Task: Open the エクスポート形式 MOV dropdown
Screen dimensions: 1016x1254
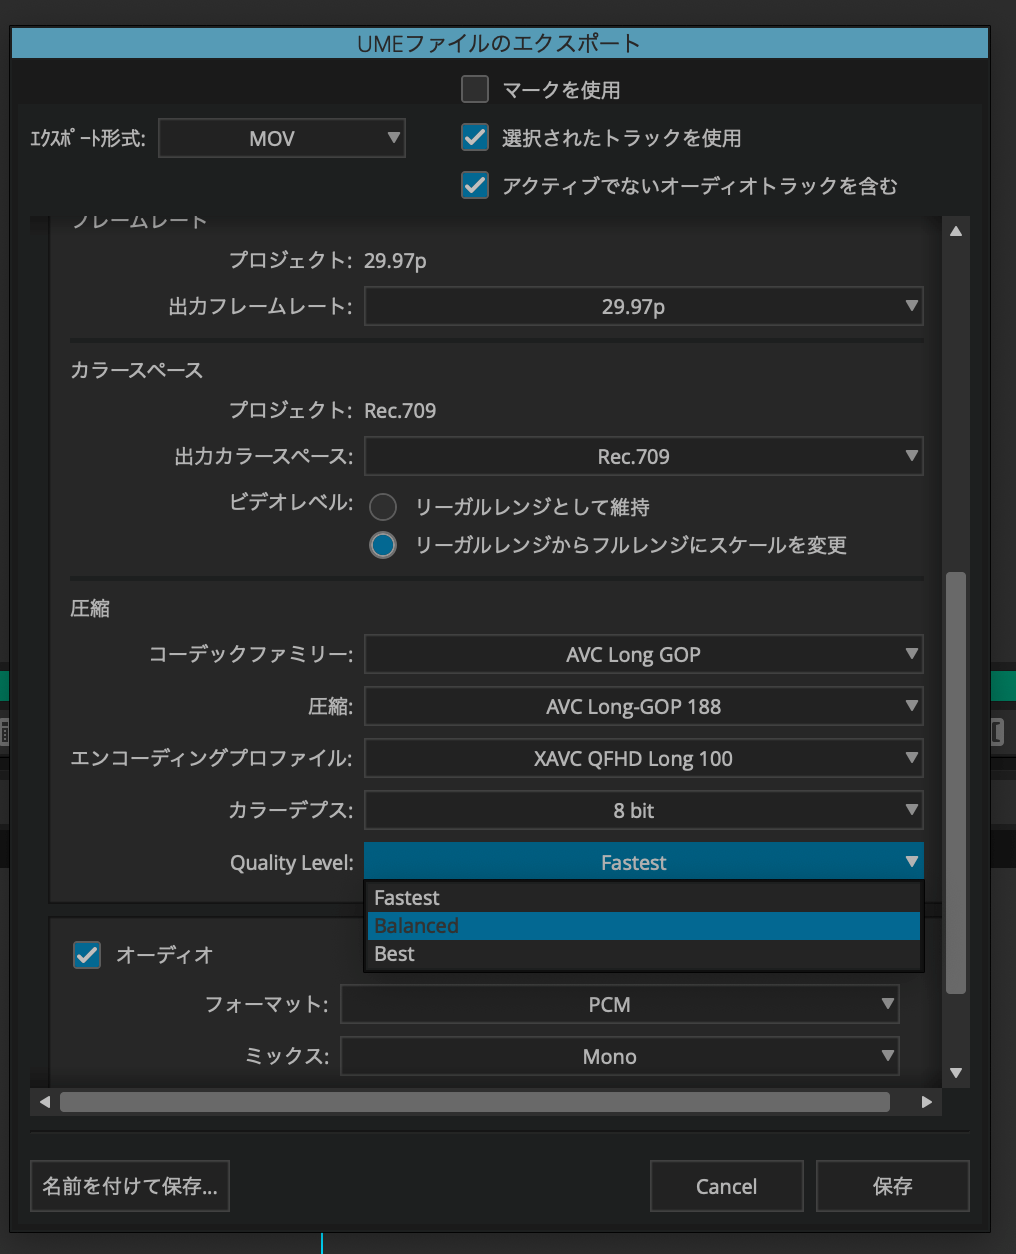Action: point(282,138)
